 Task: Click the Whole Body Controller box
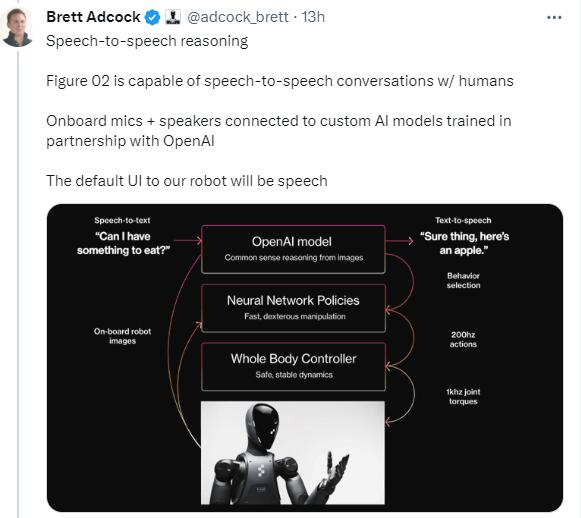[x=293, y=366]
